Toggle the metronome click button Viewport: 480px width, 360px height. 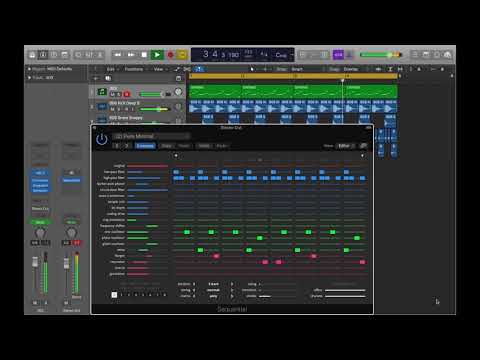click(349, 55)
